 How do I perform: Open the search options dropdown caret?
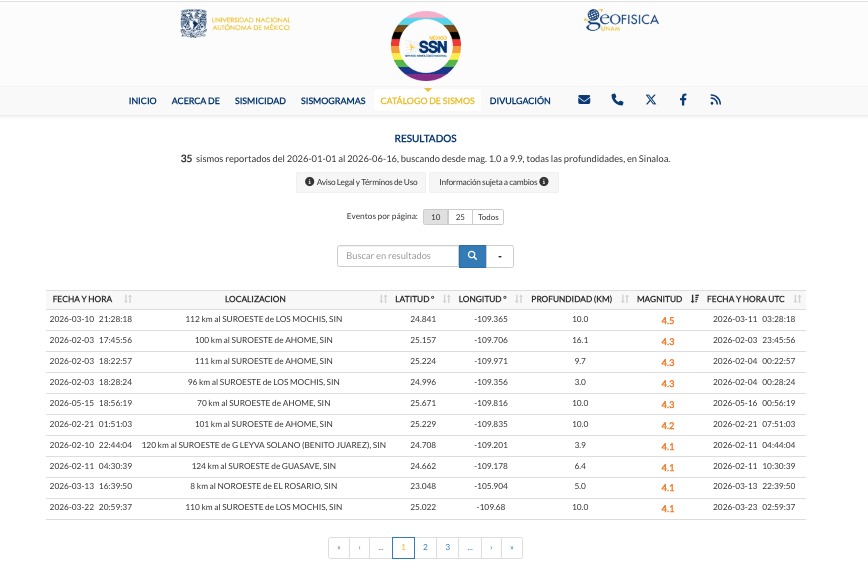[500, 256]
